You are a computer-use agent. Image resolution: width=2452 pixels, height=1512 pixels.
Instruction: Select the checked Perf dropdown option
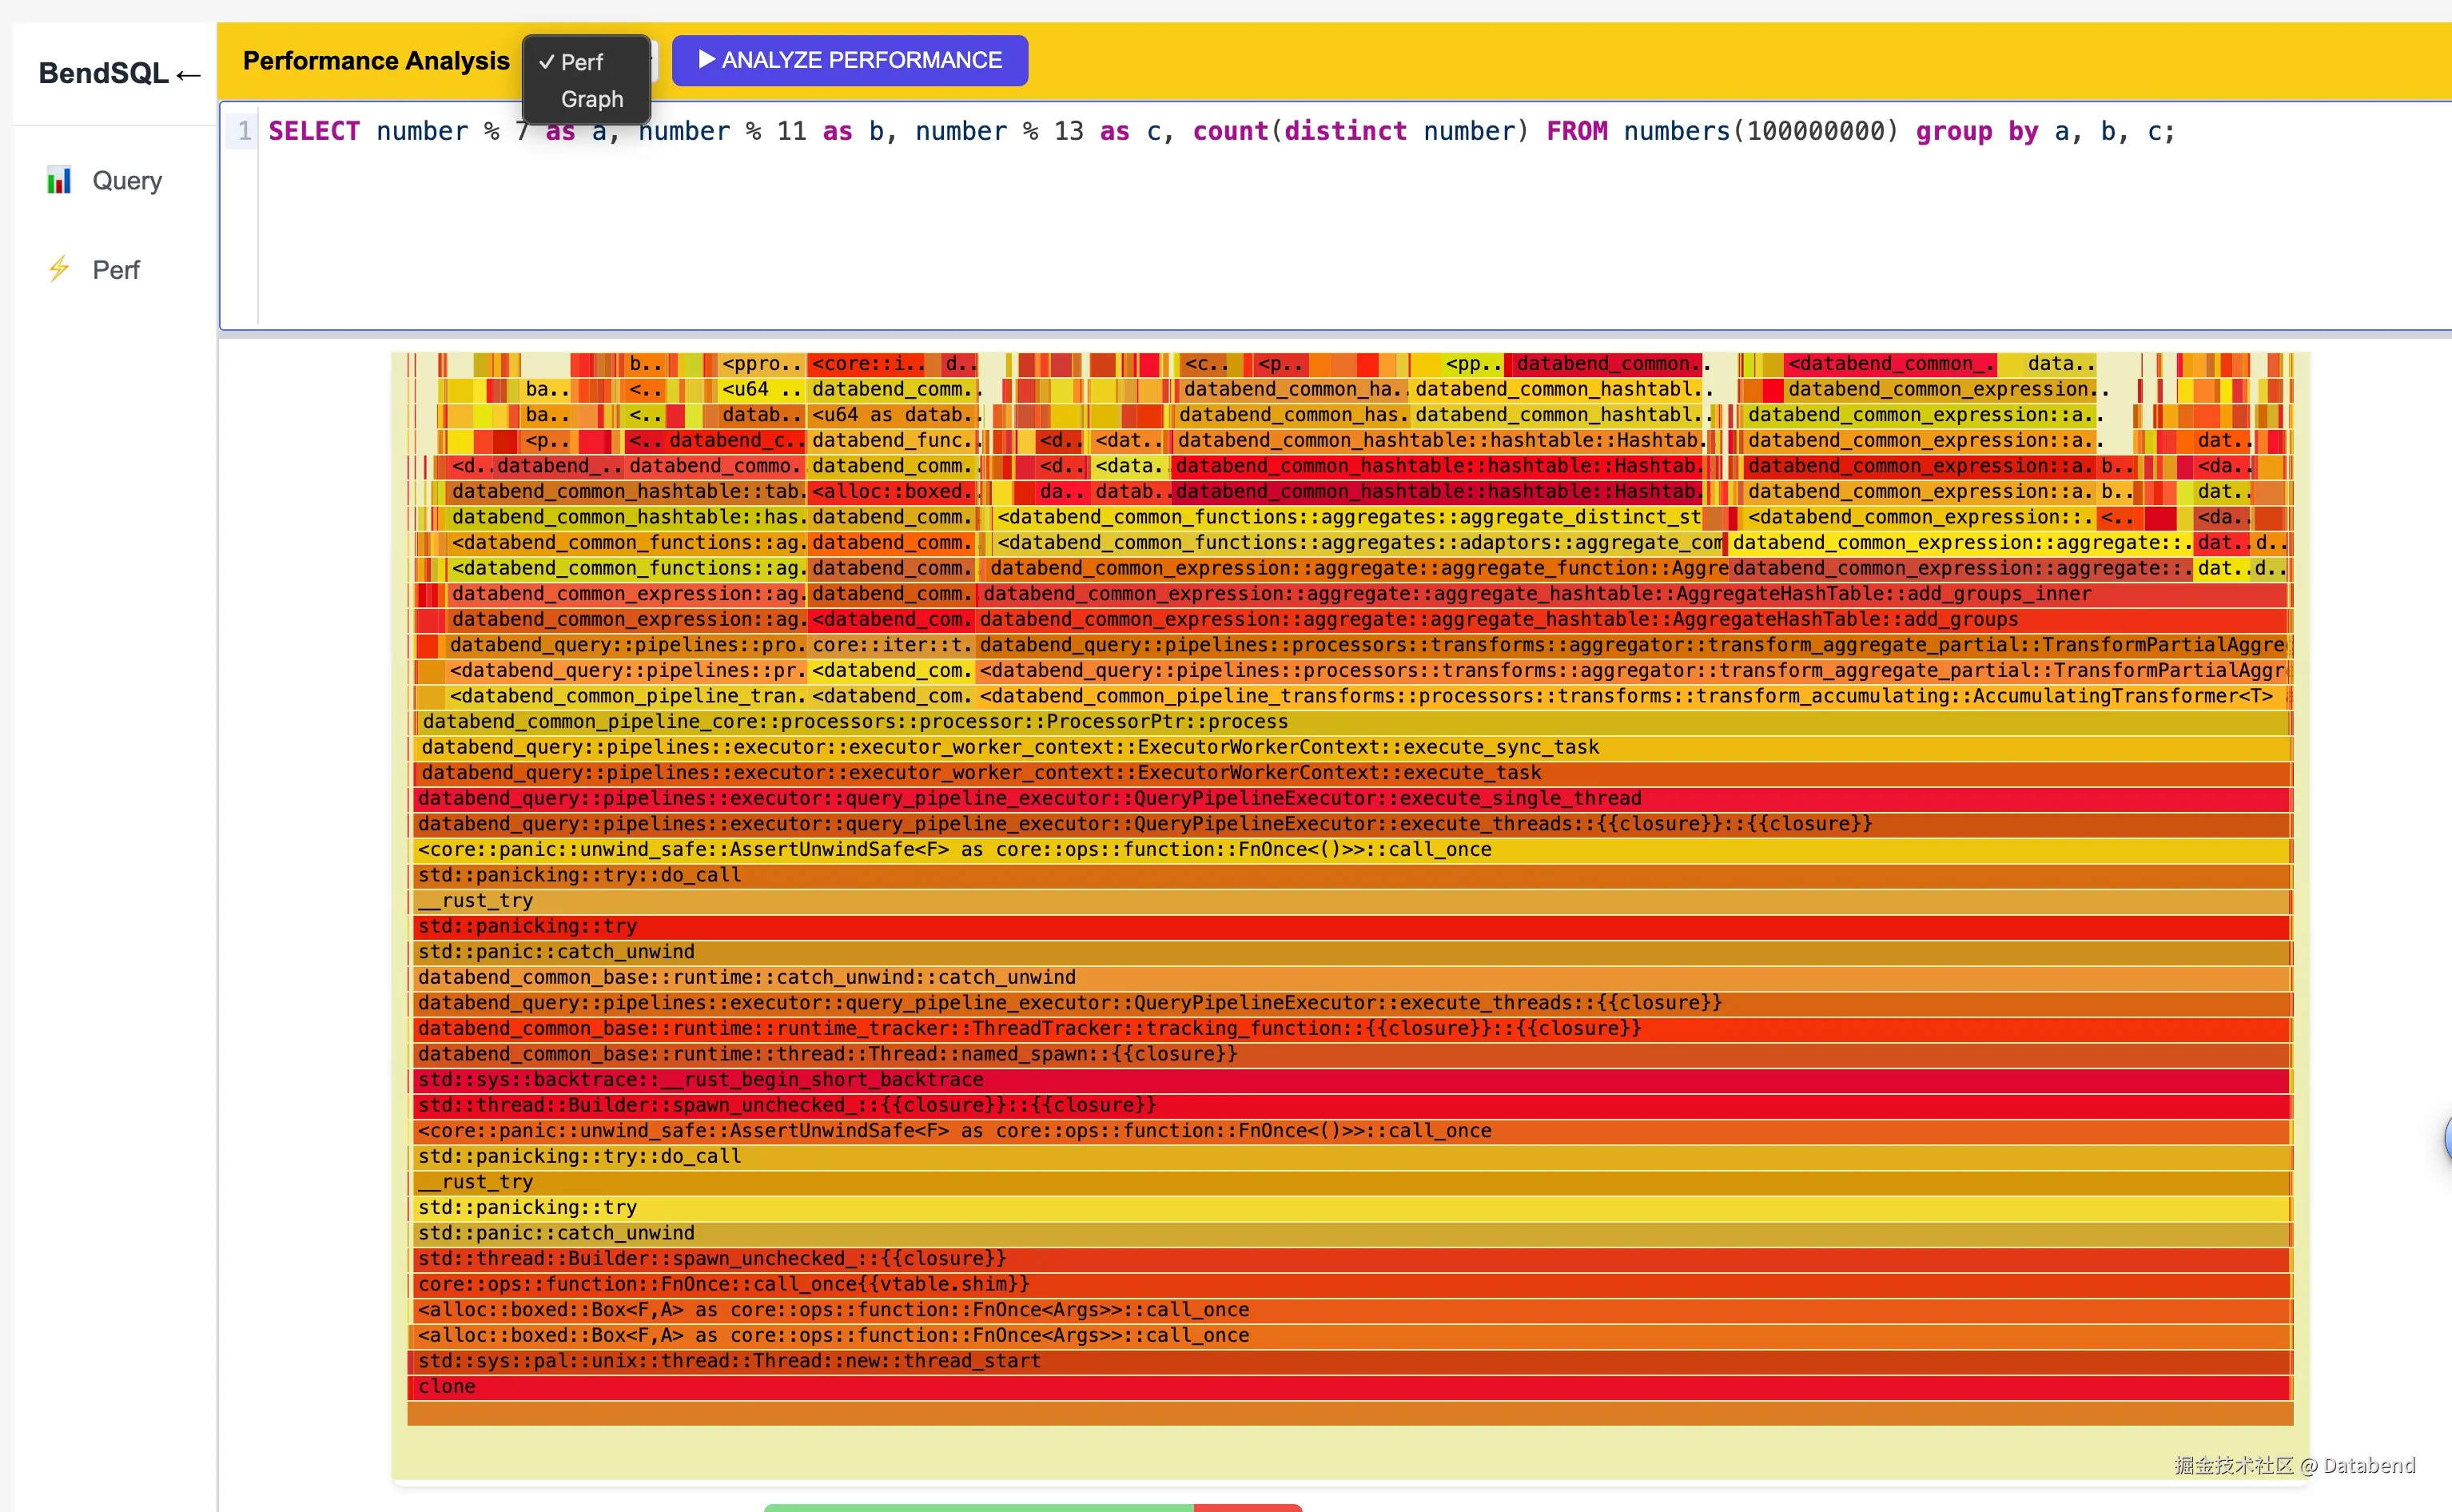pos(581,62)
